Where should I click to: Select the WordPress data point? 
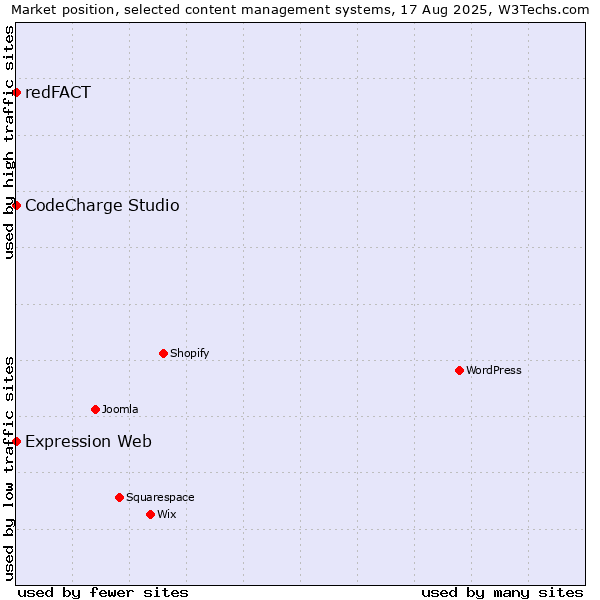tap(460, 370)
